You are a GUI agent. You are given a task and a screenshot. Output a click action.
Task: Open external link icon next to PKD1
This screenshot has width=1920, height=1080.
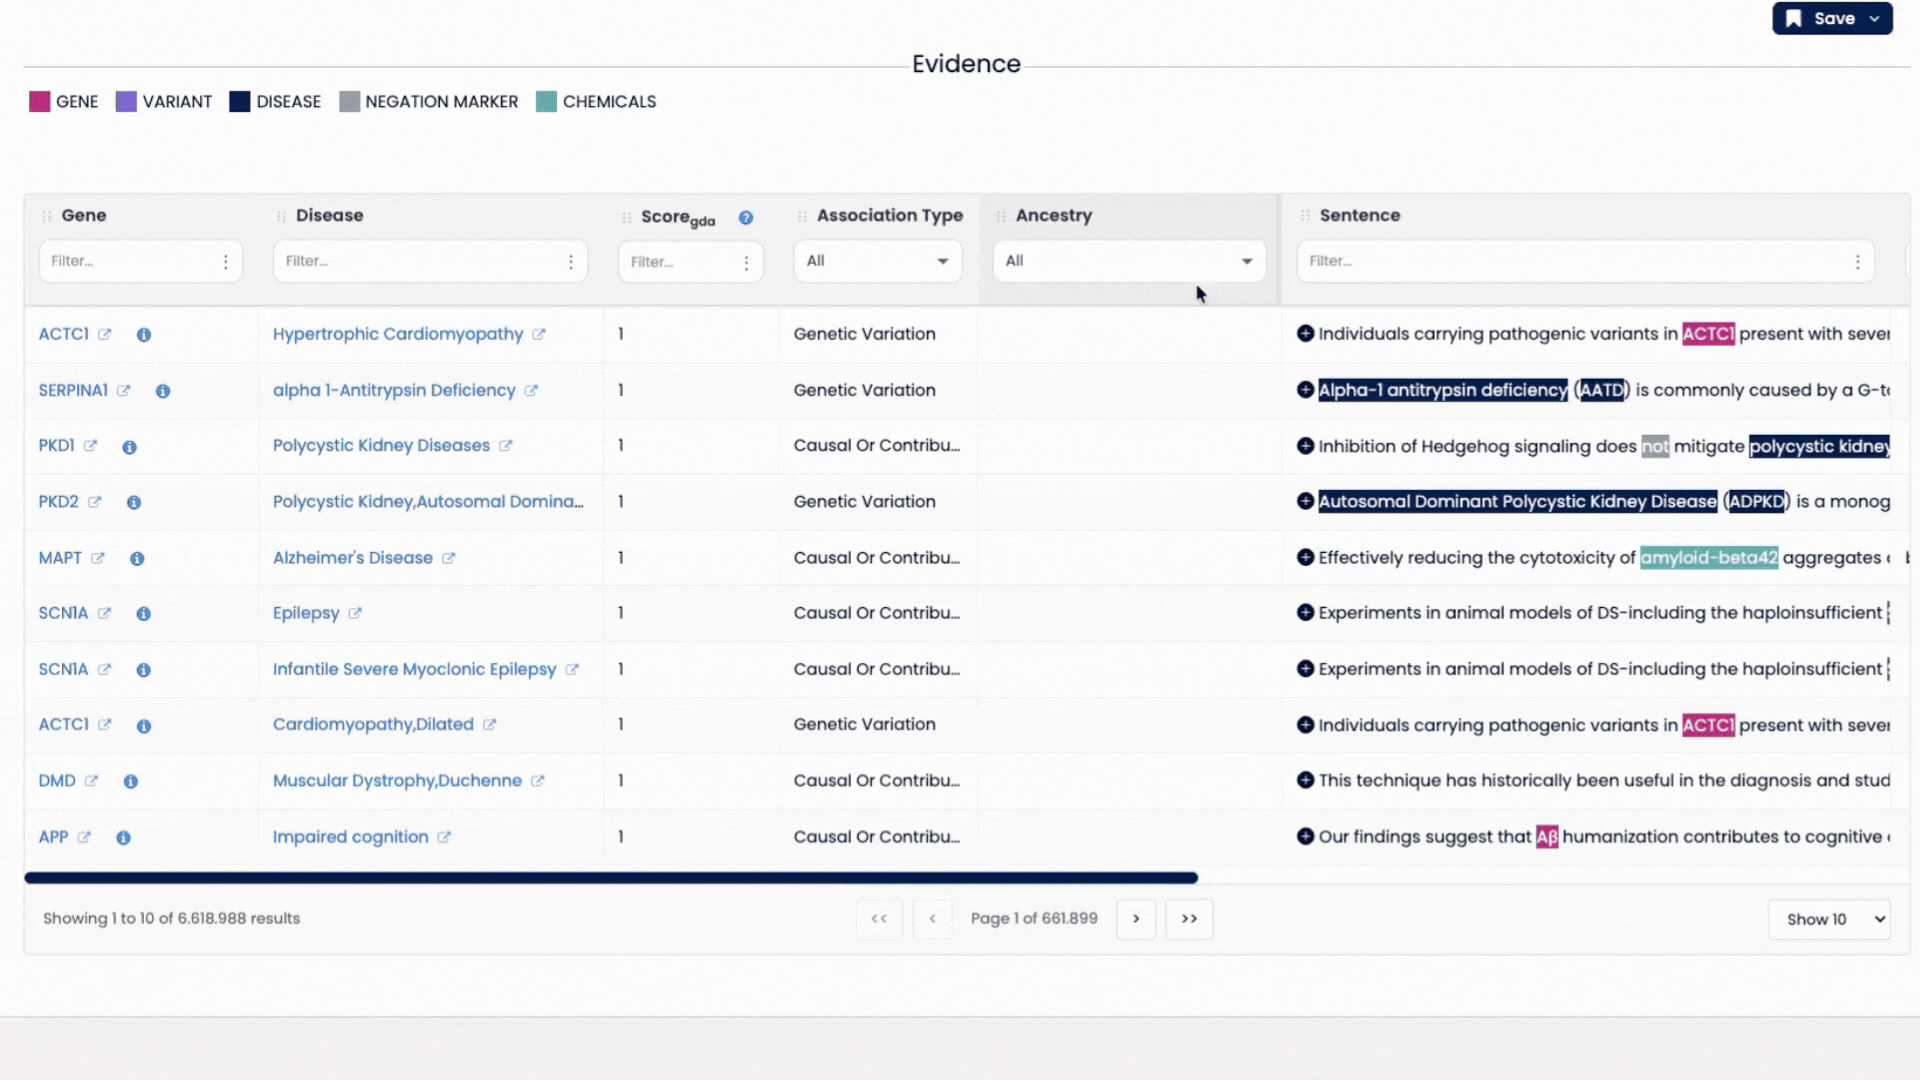(91, 446)
